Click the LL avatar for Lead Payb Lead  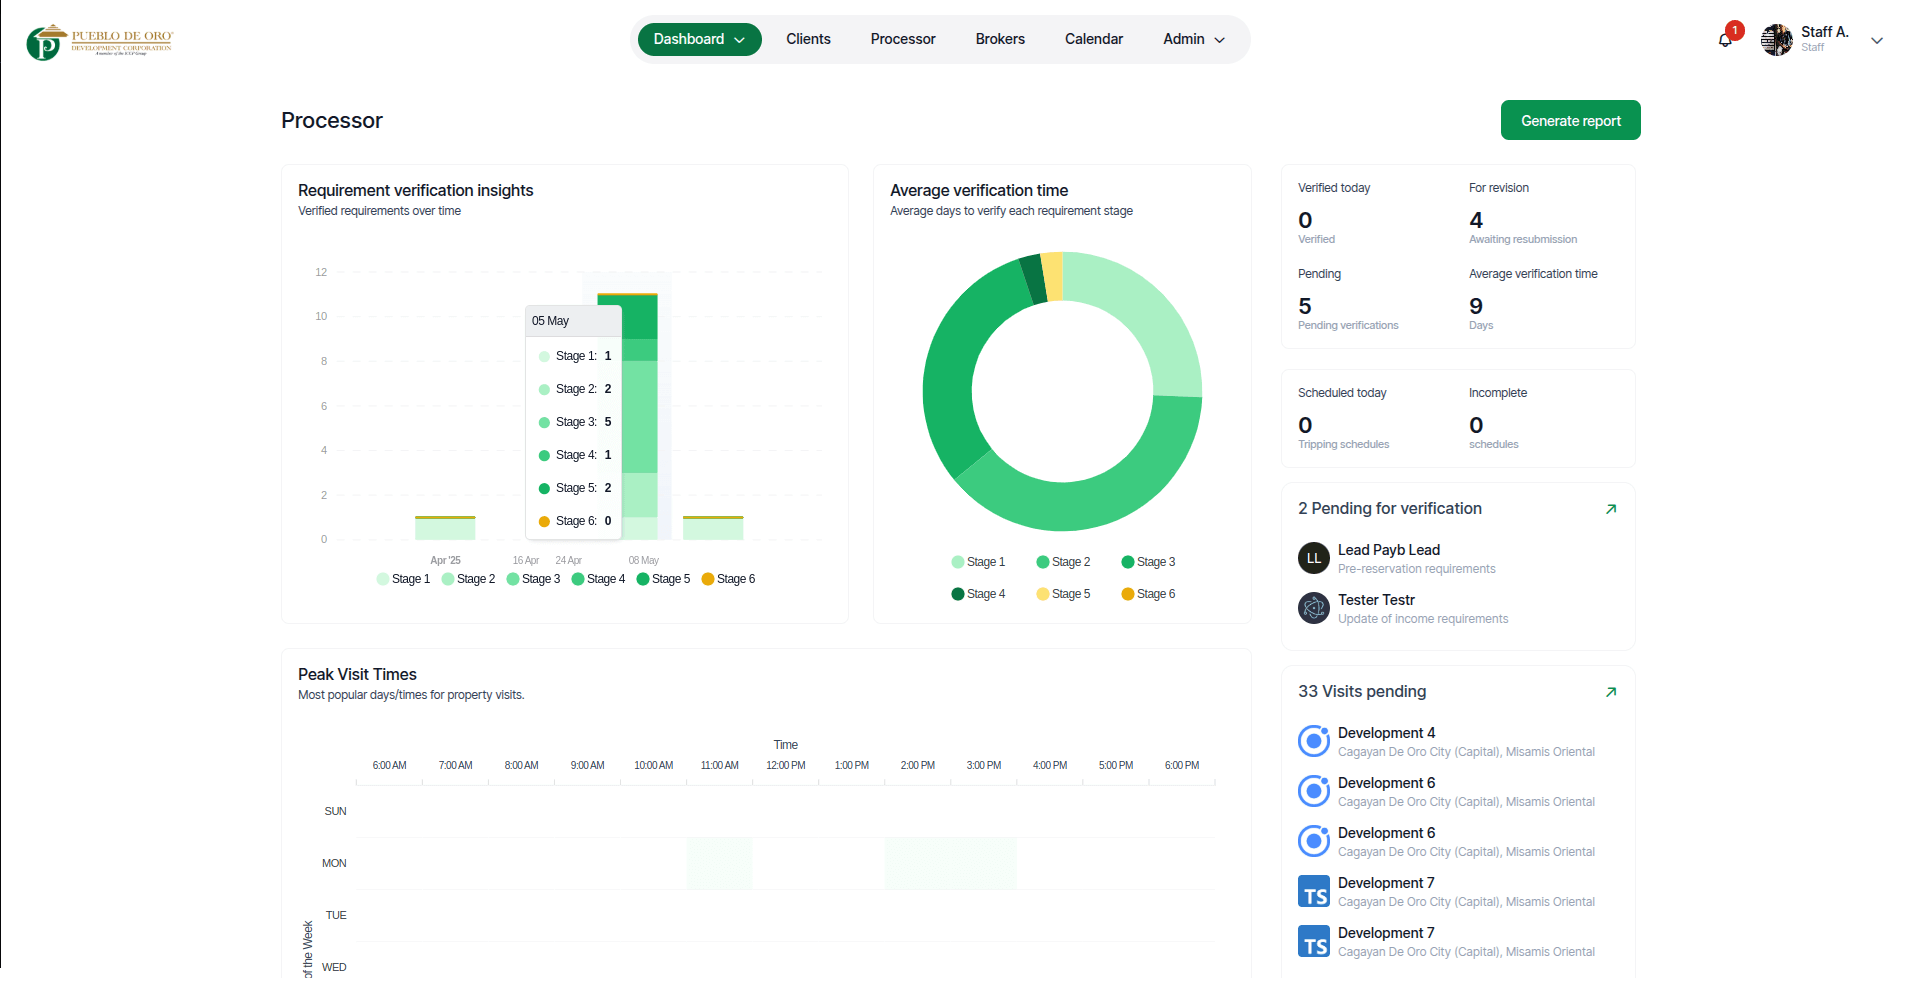(x=1313, y=558)
